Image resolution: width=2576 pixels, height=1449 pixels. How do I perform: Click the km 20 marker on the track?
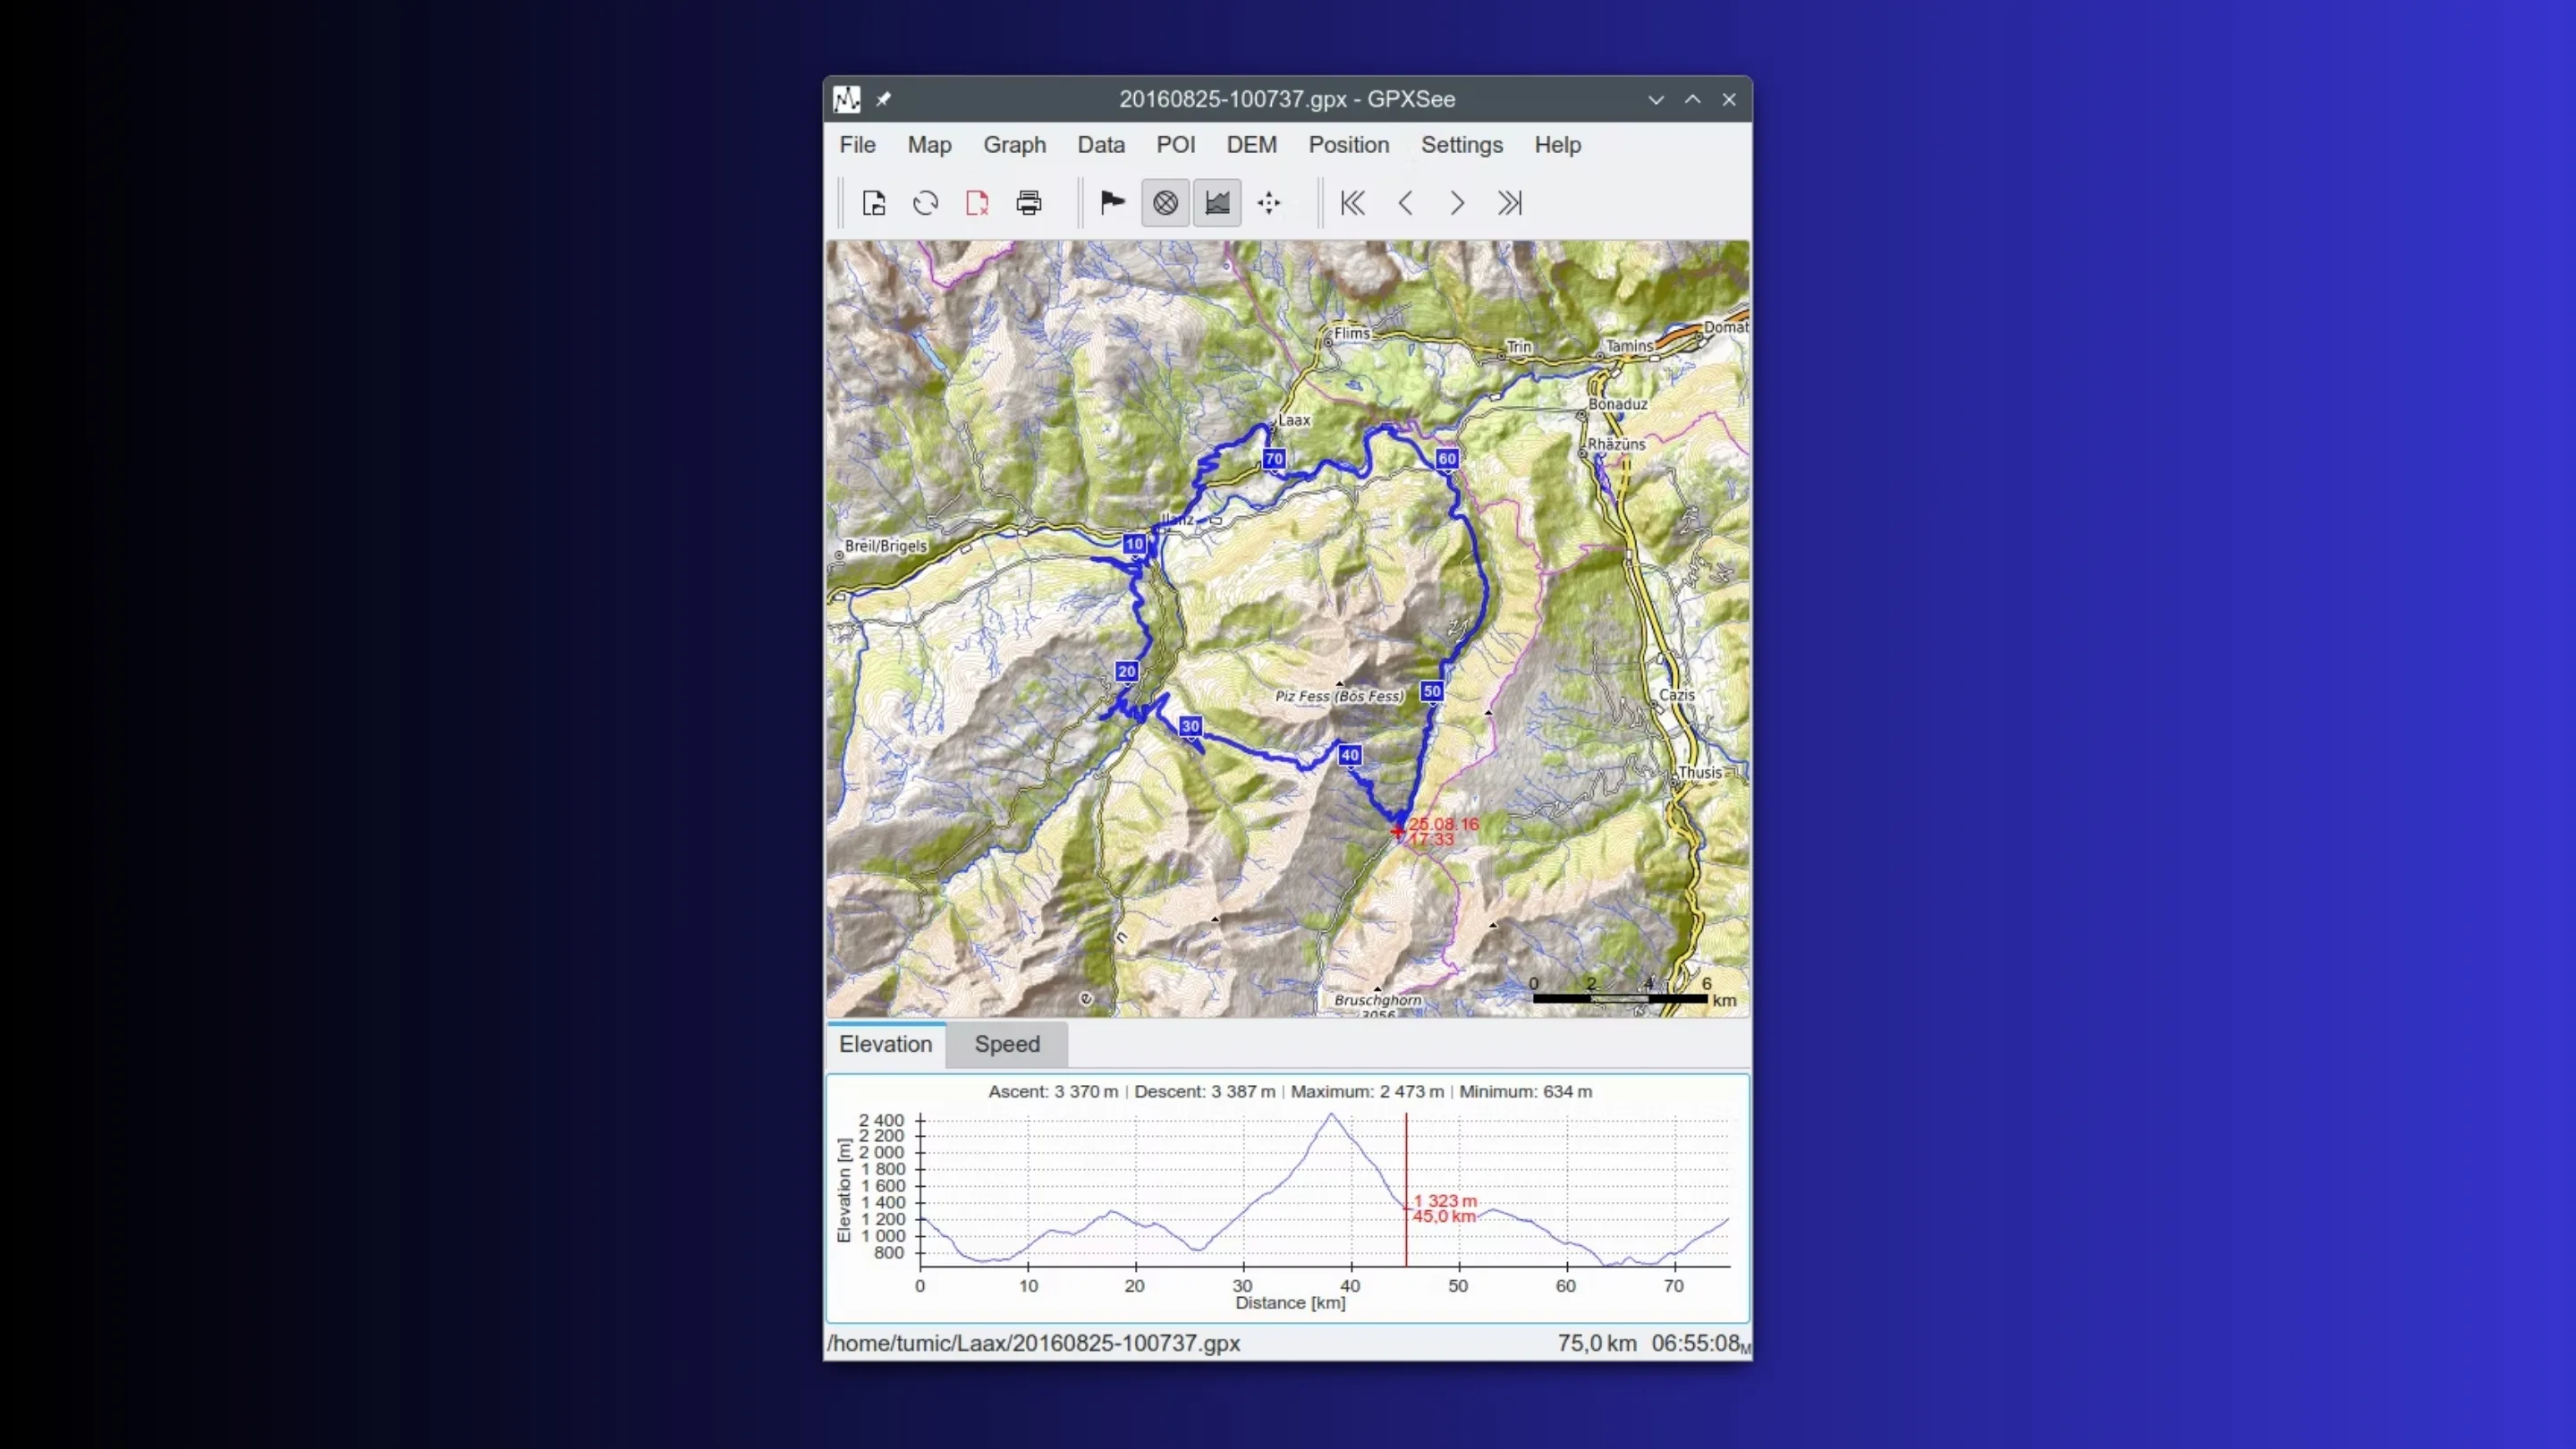tap(1127, 671)
